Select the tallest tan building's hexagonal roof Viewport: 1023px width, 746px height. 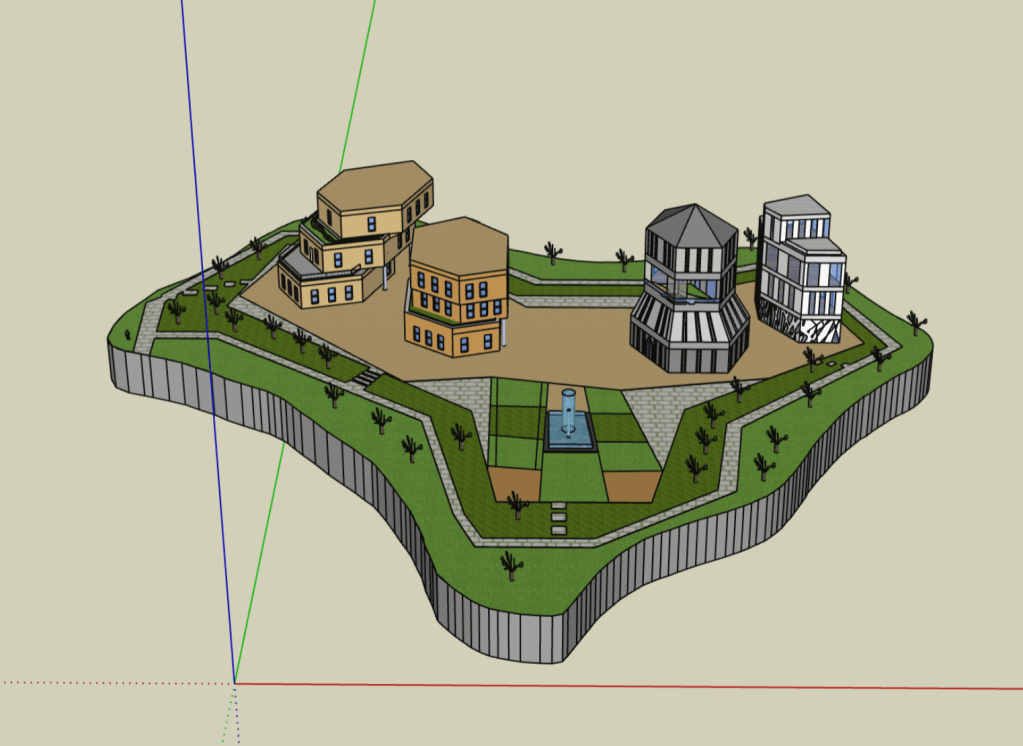[374, 185]
